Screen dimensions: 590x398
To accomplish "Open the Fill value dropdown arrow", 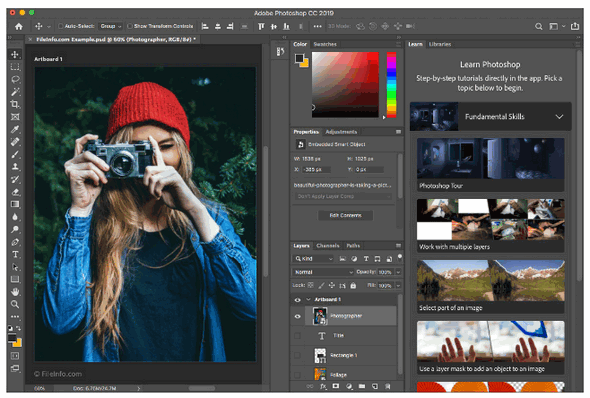I will (398, 286).
